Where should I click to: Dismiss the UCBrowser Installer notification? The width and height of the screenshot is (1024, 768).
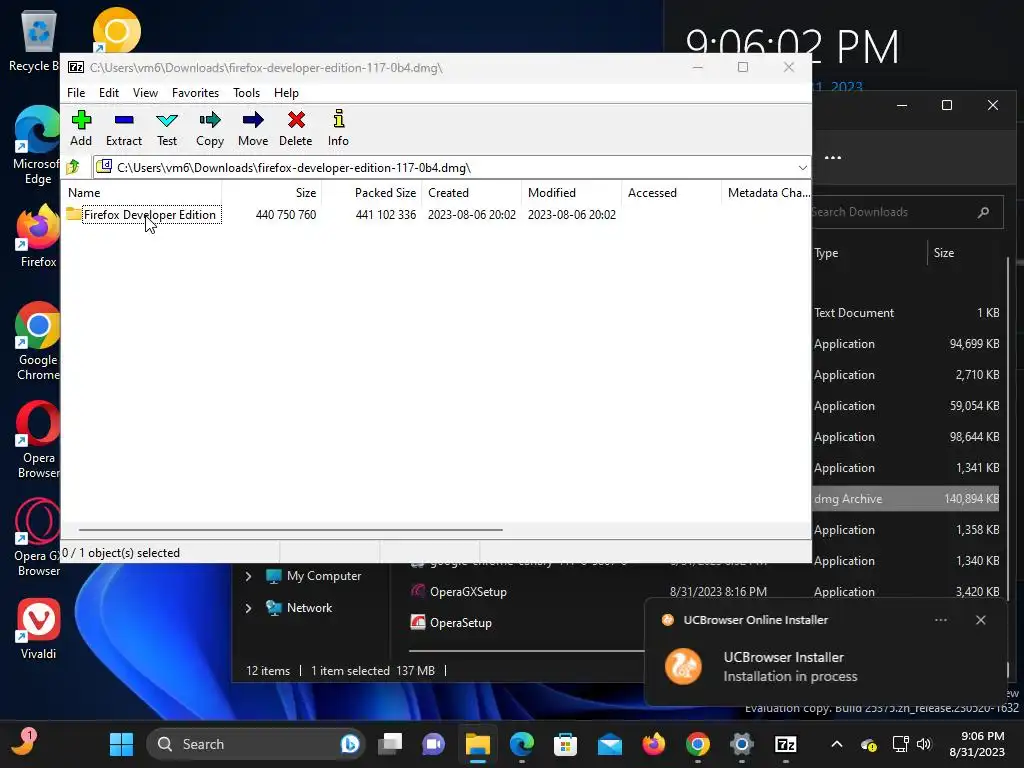point(980,620)
